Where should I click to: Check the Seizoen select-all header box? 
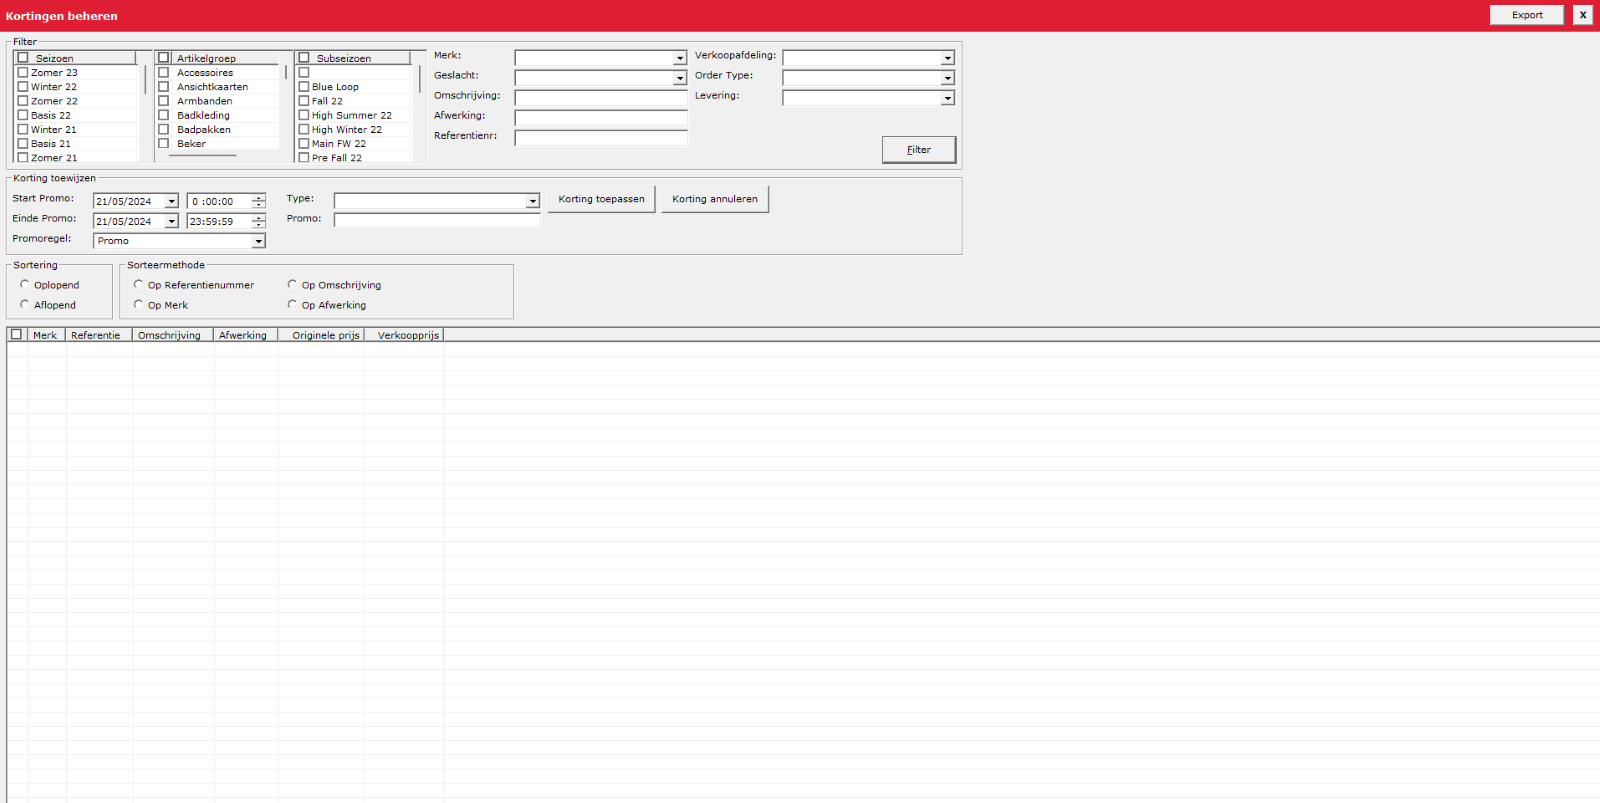[x=23, y=58]
